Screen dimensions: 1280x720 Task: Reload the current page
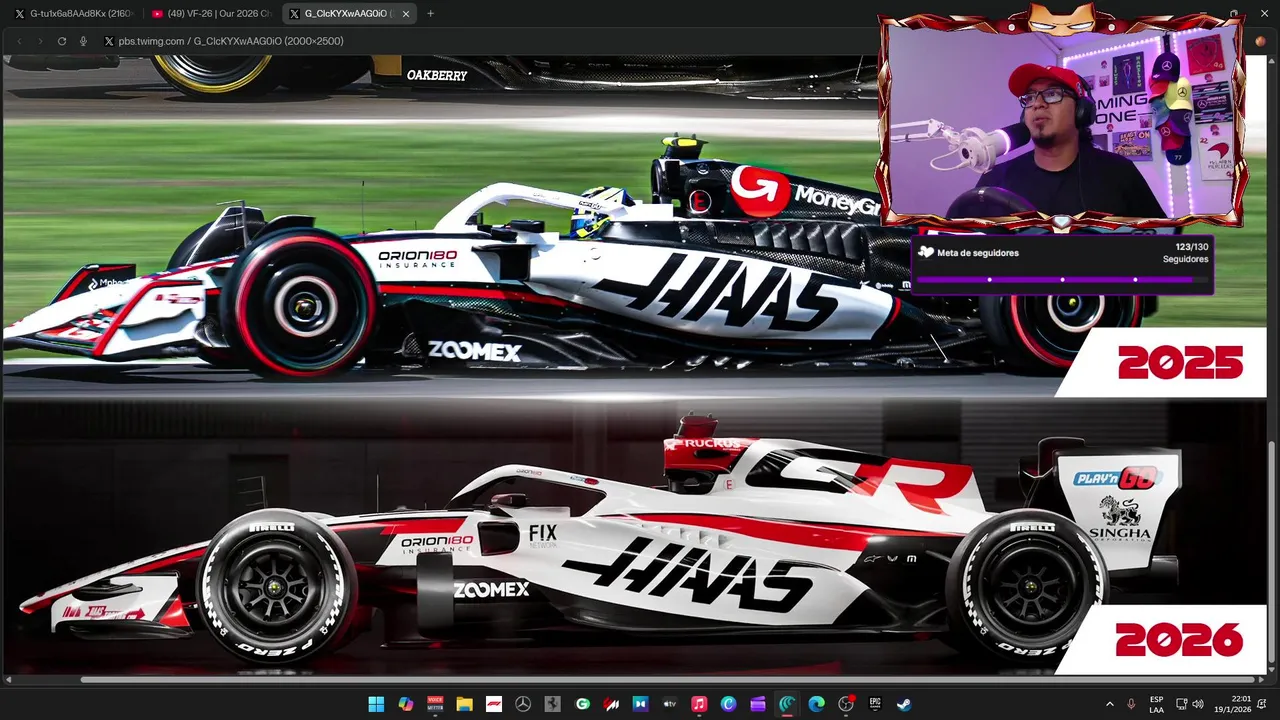coord(62,41)
